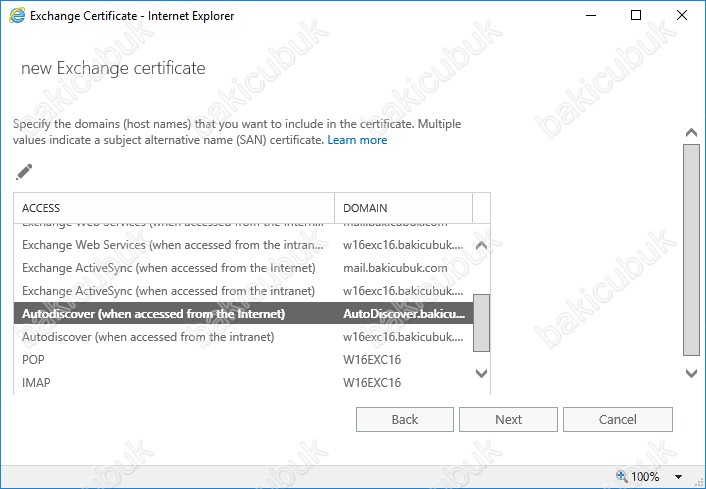This screenshot has width=706, height=489.
Task: Select the POP row
Action: 243,360
